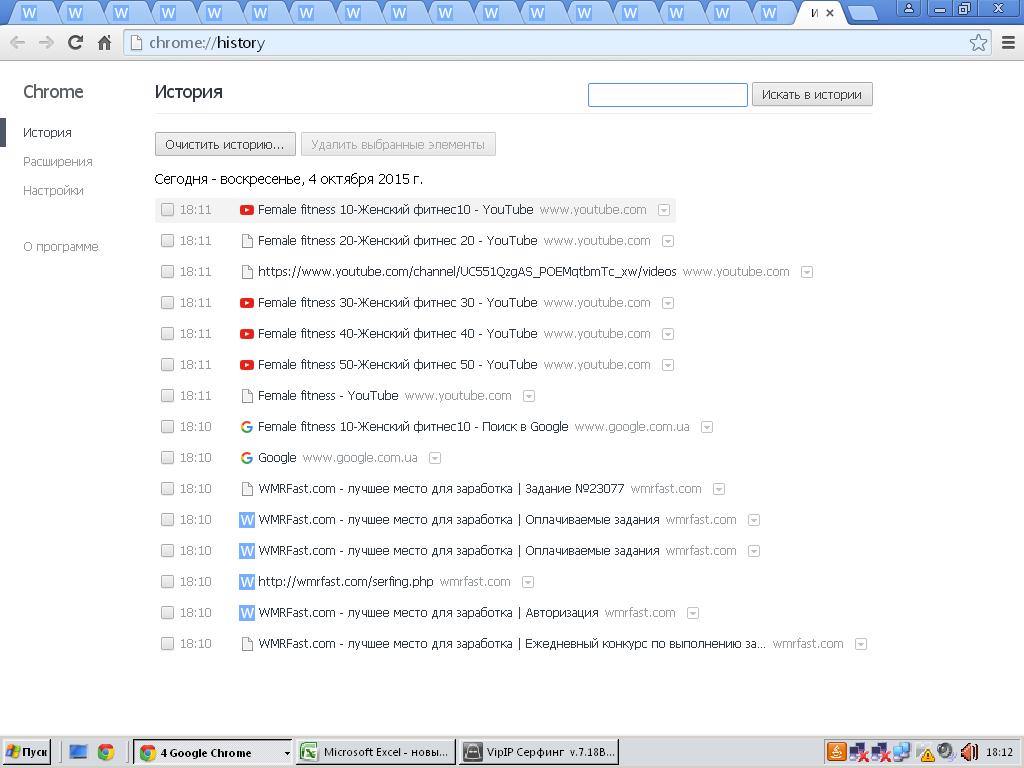Click Google favicon of the search results entry
The width and height of the screenshot is (1024, 768).
click(x=246, y=427)
